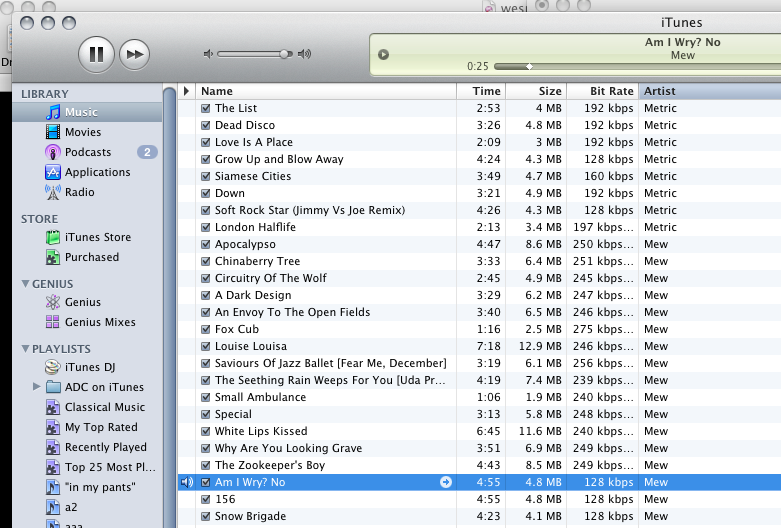
Task: Uncheck Siamese Cities checkbox
Action: point(205,176)
